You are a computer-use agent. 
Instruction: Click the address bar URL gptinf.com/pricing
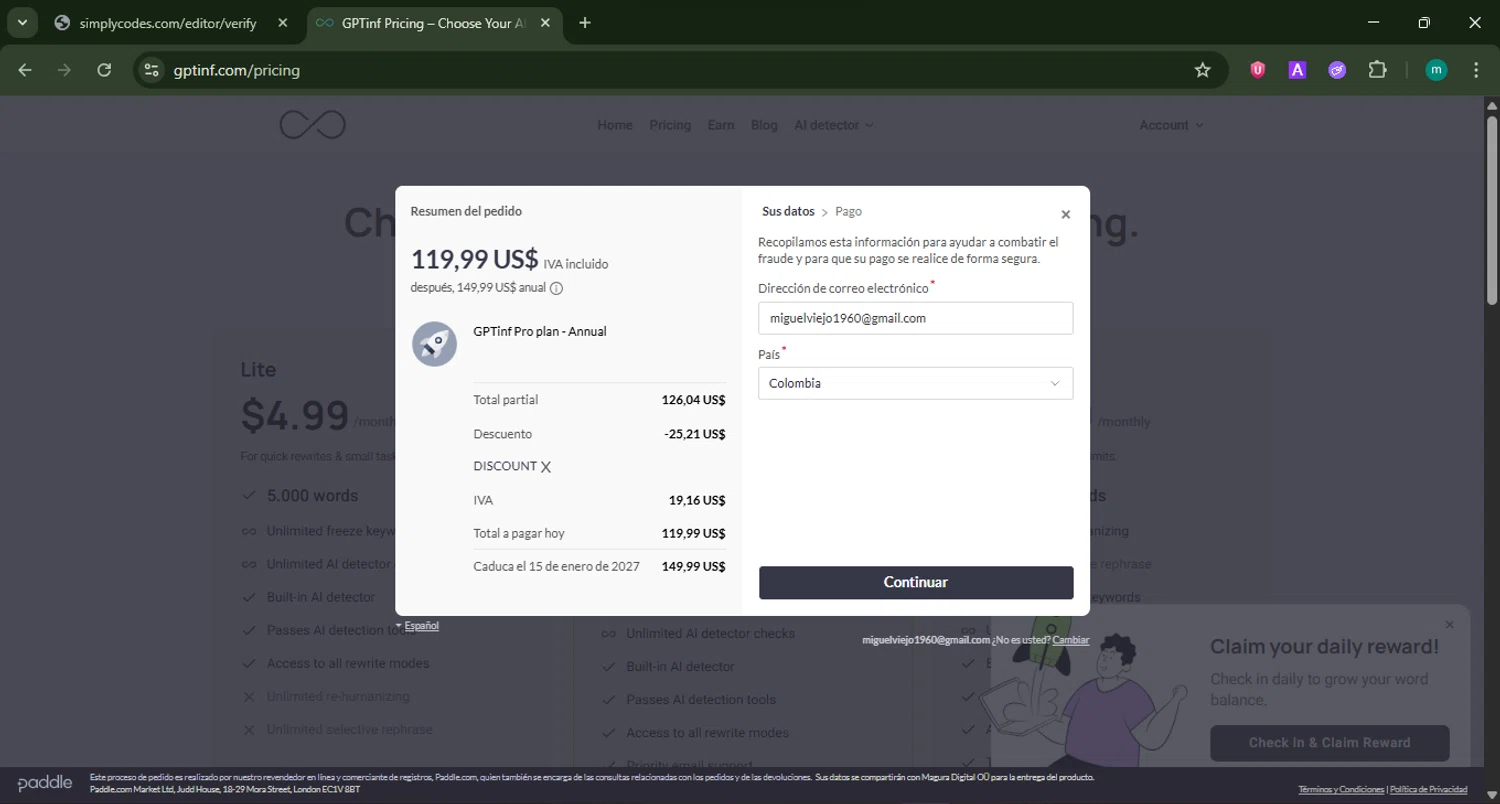pos(236,70)
